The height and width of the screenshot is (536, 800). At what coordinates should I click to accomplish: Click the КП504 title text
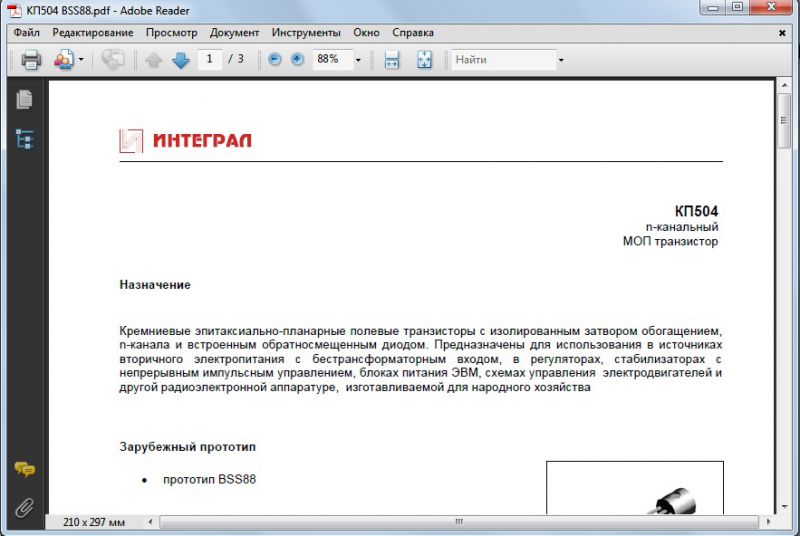(696, 211)
